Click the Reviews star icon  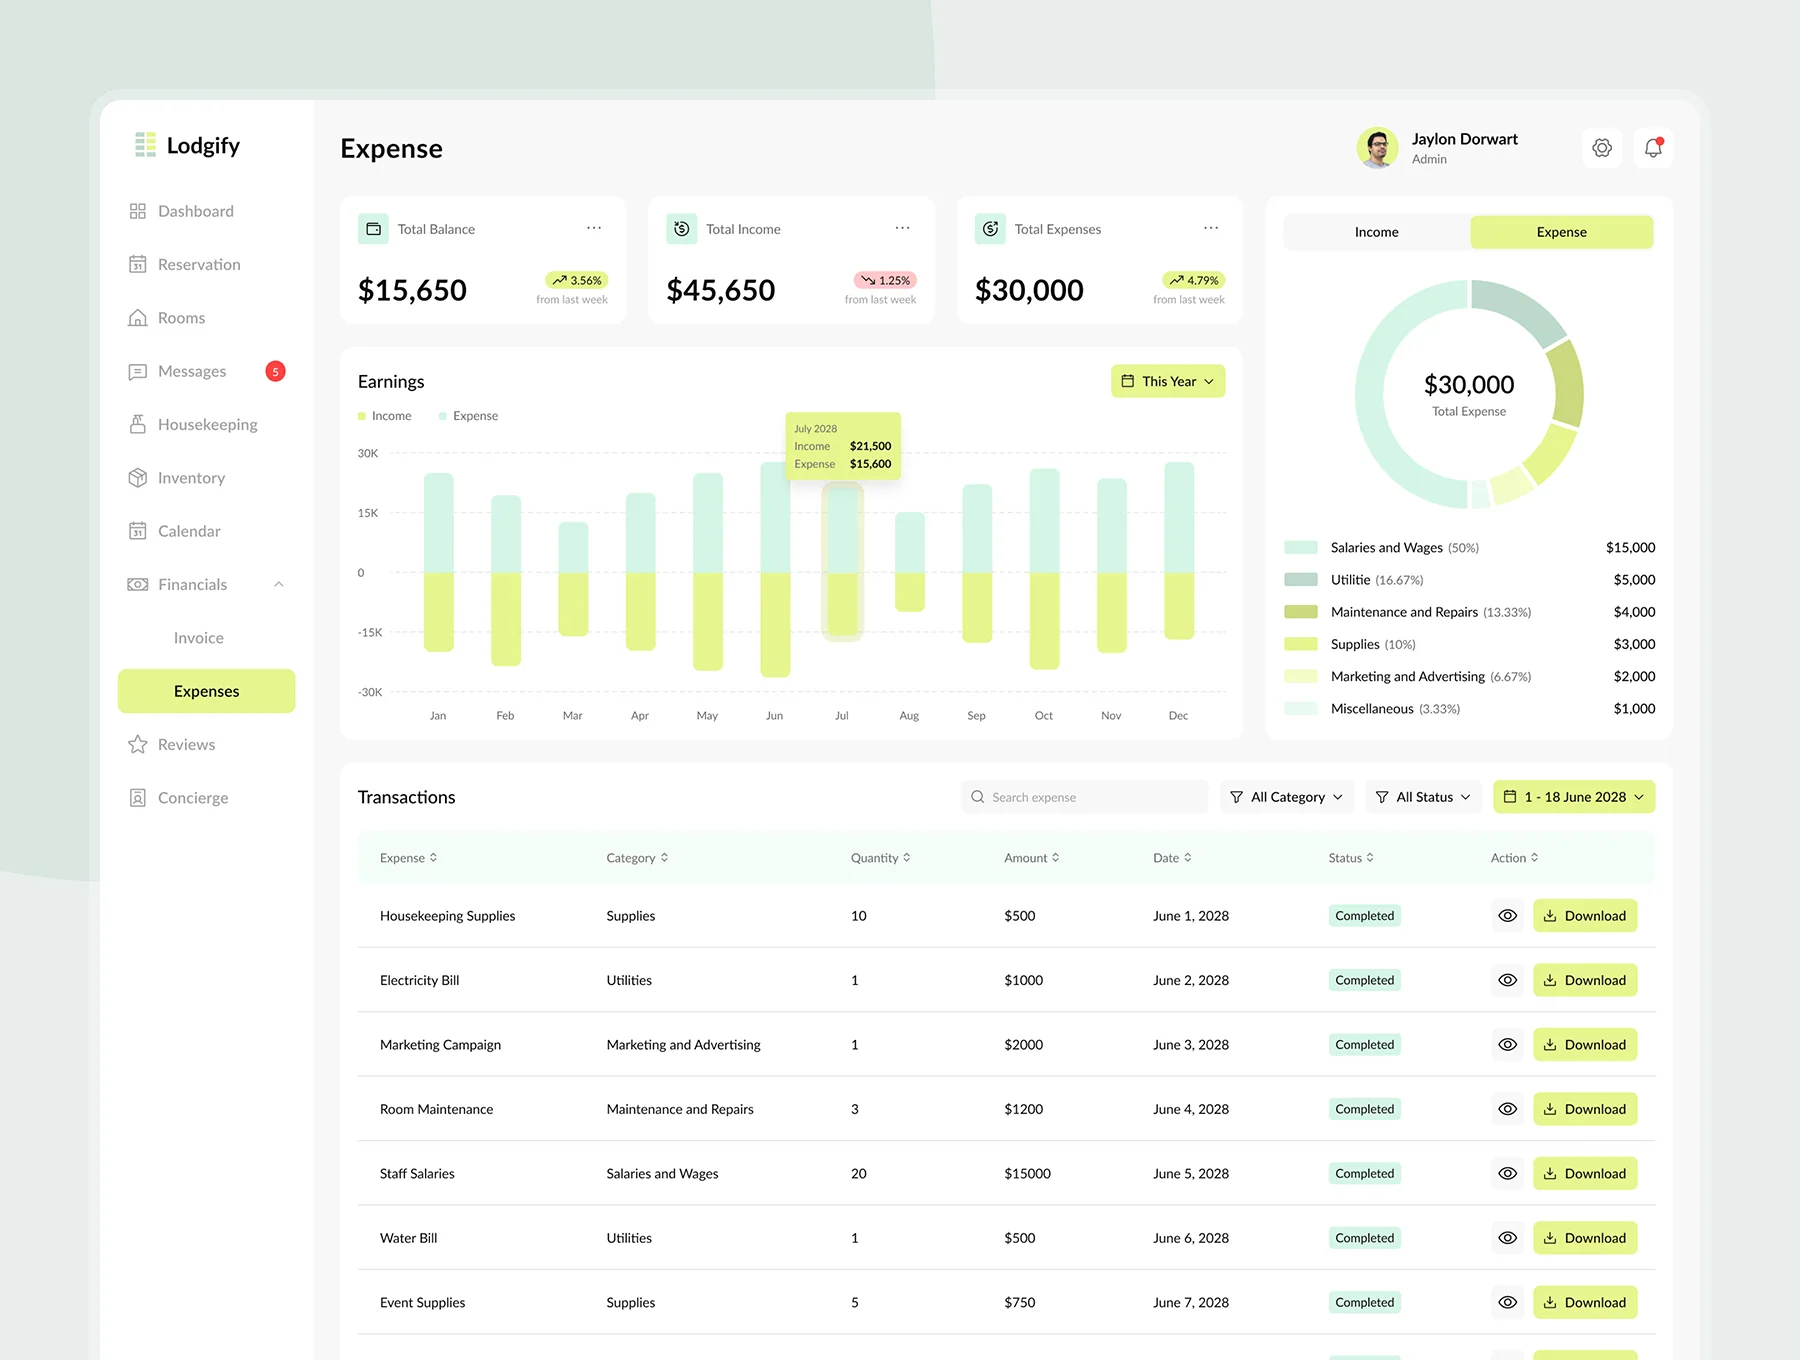[138, 744]
